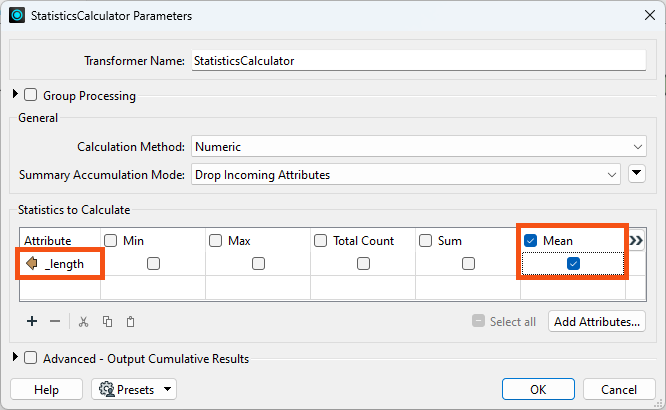This screenshot has height=410, width=666.
Task: Toggle the Min column header checkbox
Action: (110, 240)
